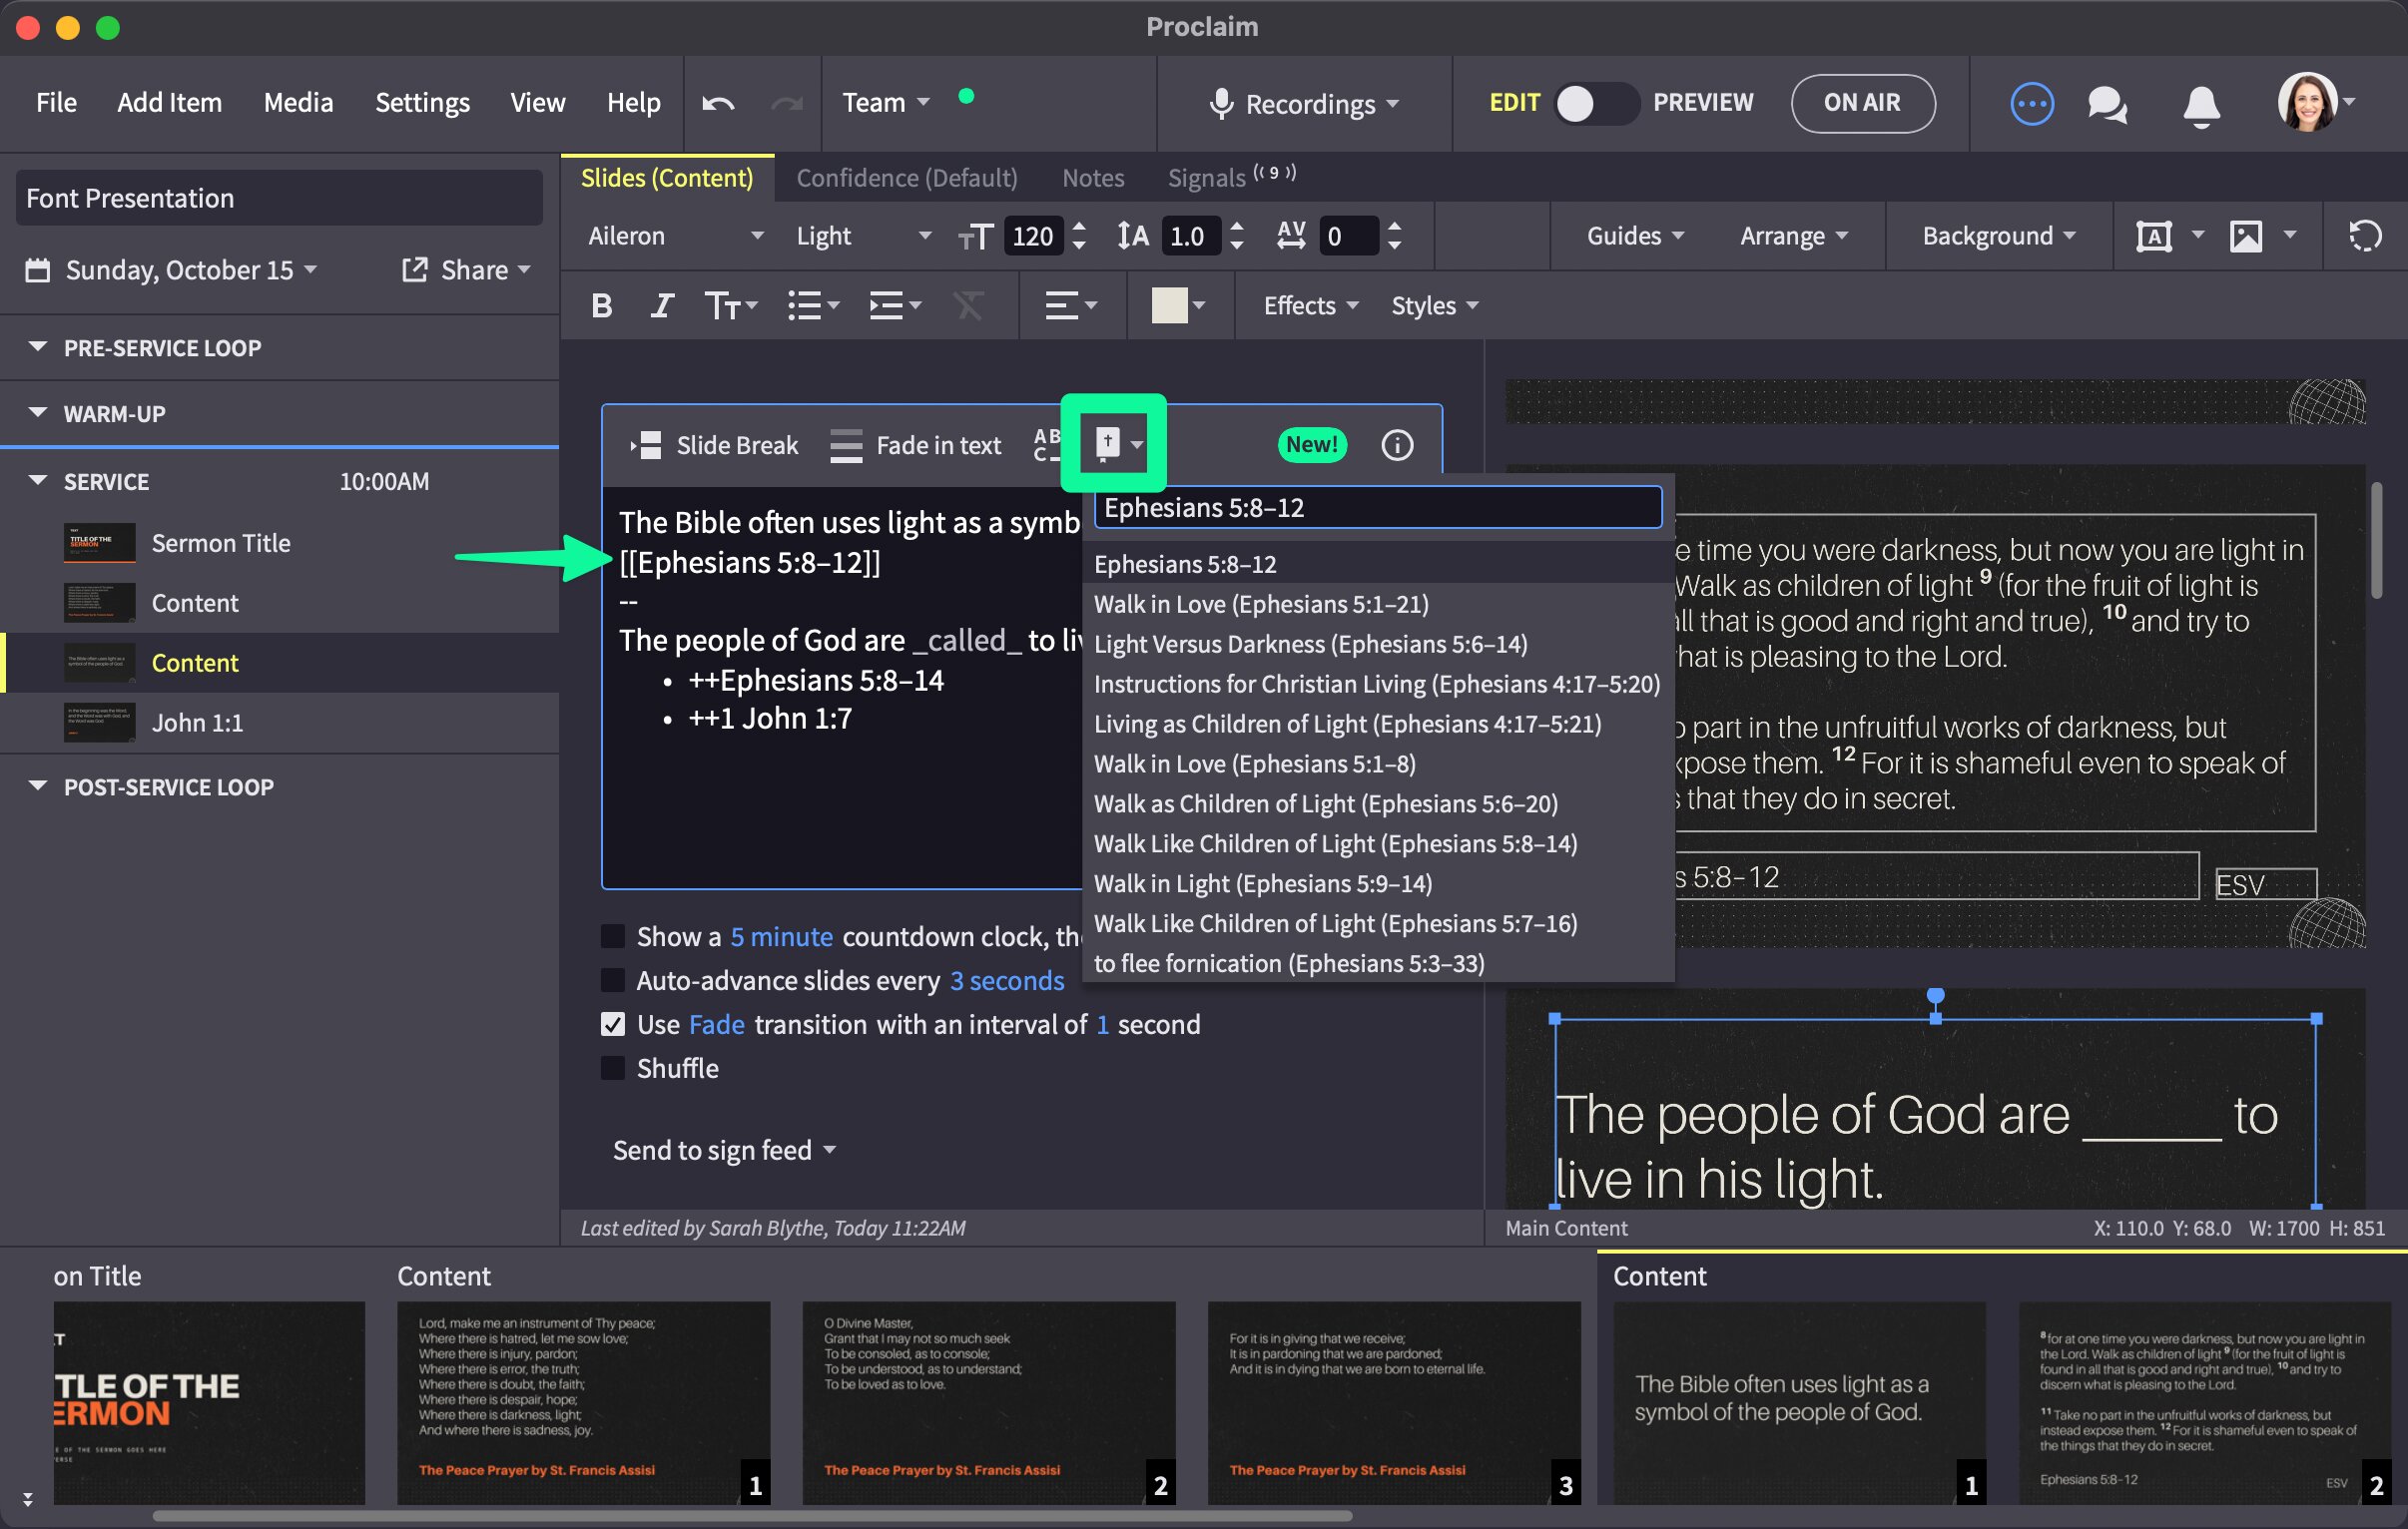Viewport: 2408px width, 1529px height.
Task: Open the Background dropdown
Action: click(1999, 237)
